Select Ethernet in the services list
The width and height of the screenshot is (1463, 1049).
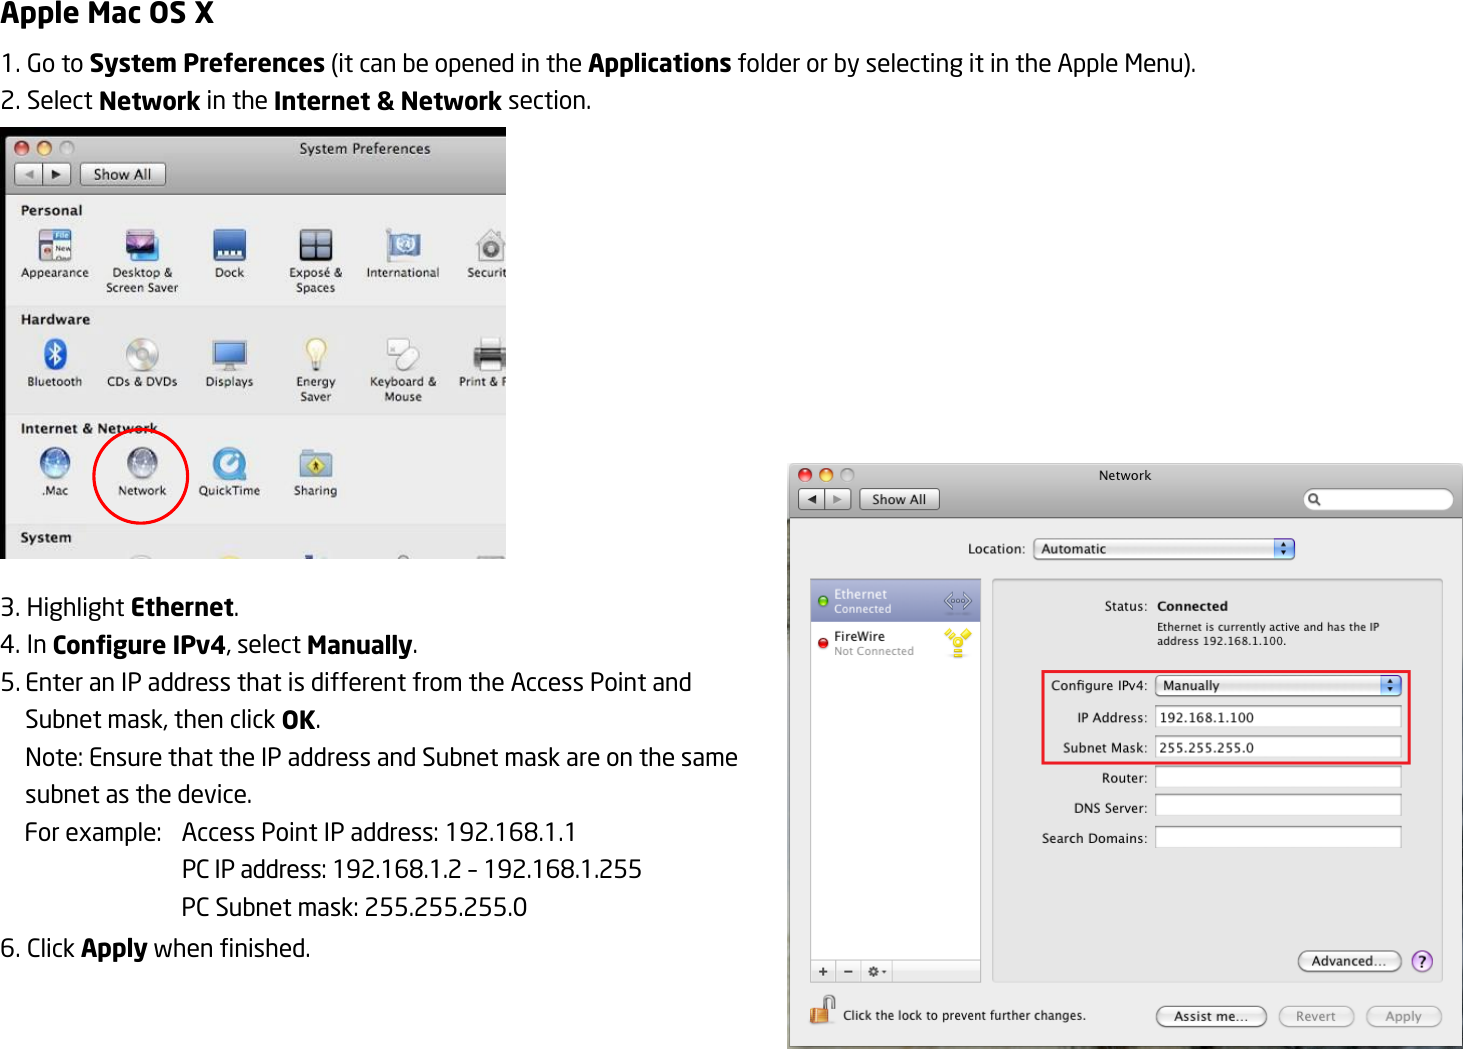click(x=895, y=601)
